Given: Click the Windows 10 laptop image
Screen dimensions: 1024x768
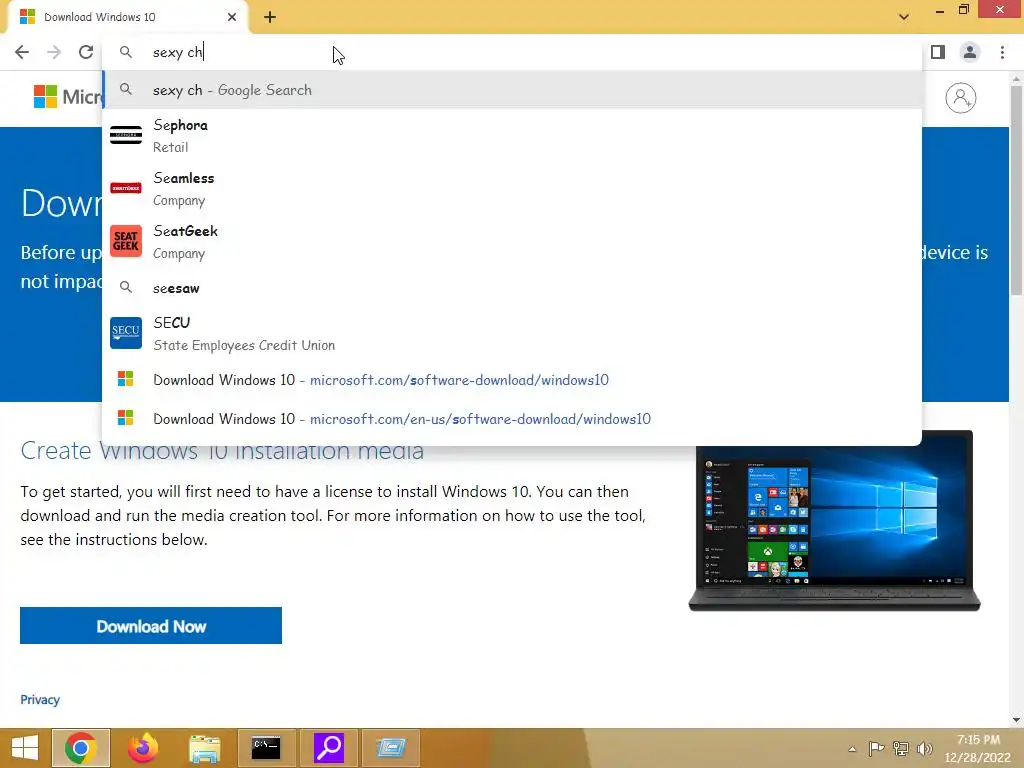Looking at the screenshot, I should click(835, 520).
